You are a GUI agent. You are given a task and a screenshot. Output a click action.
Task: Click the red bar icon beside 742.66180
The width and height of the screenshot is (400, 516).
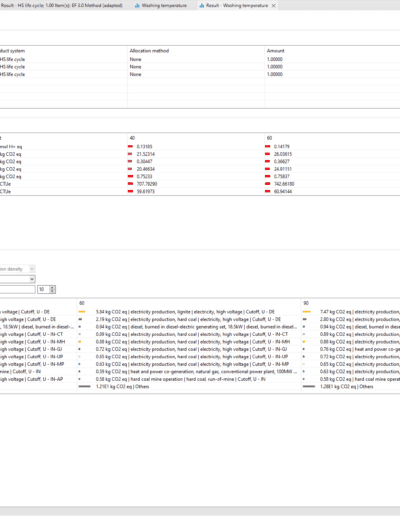267,184
